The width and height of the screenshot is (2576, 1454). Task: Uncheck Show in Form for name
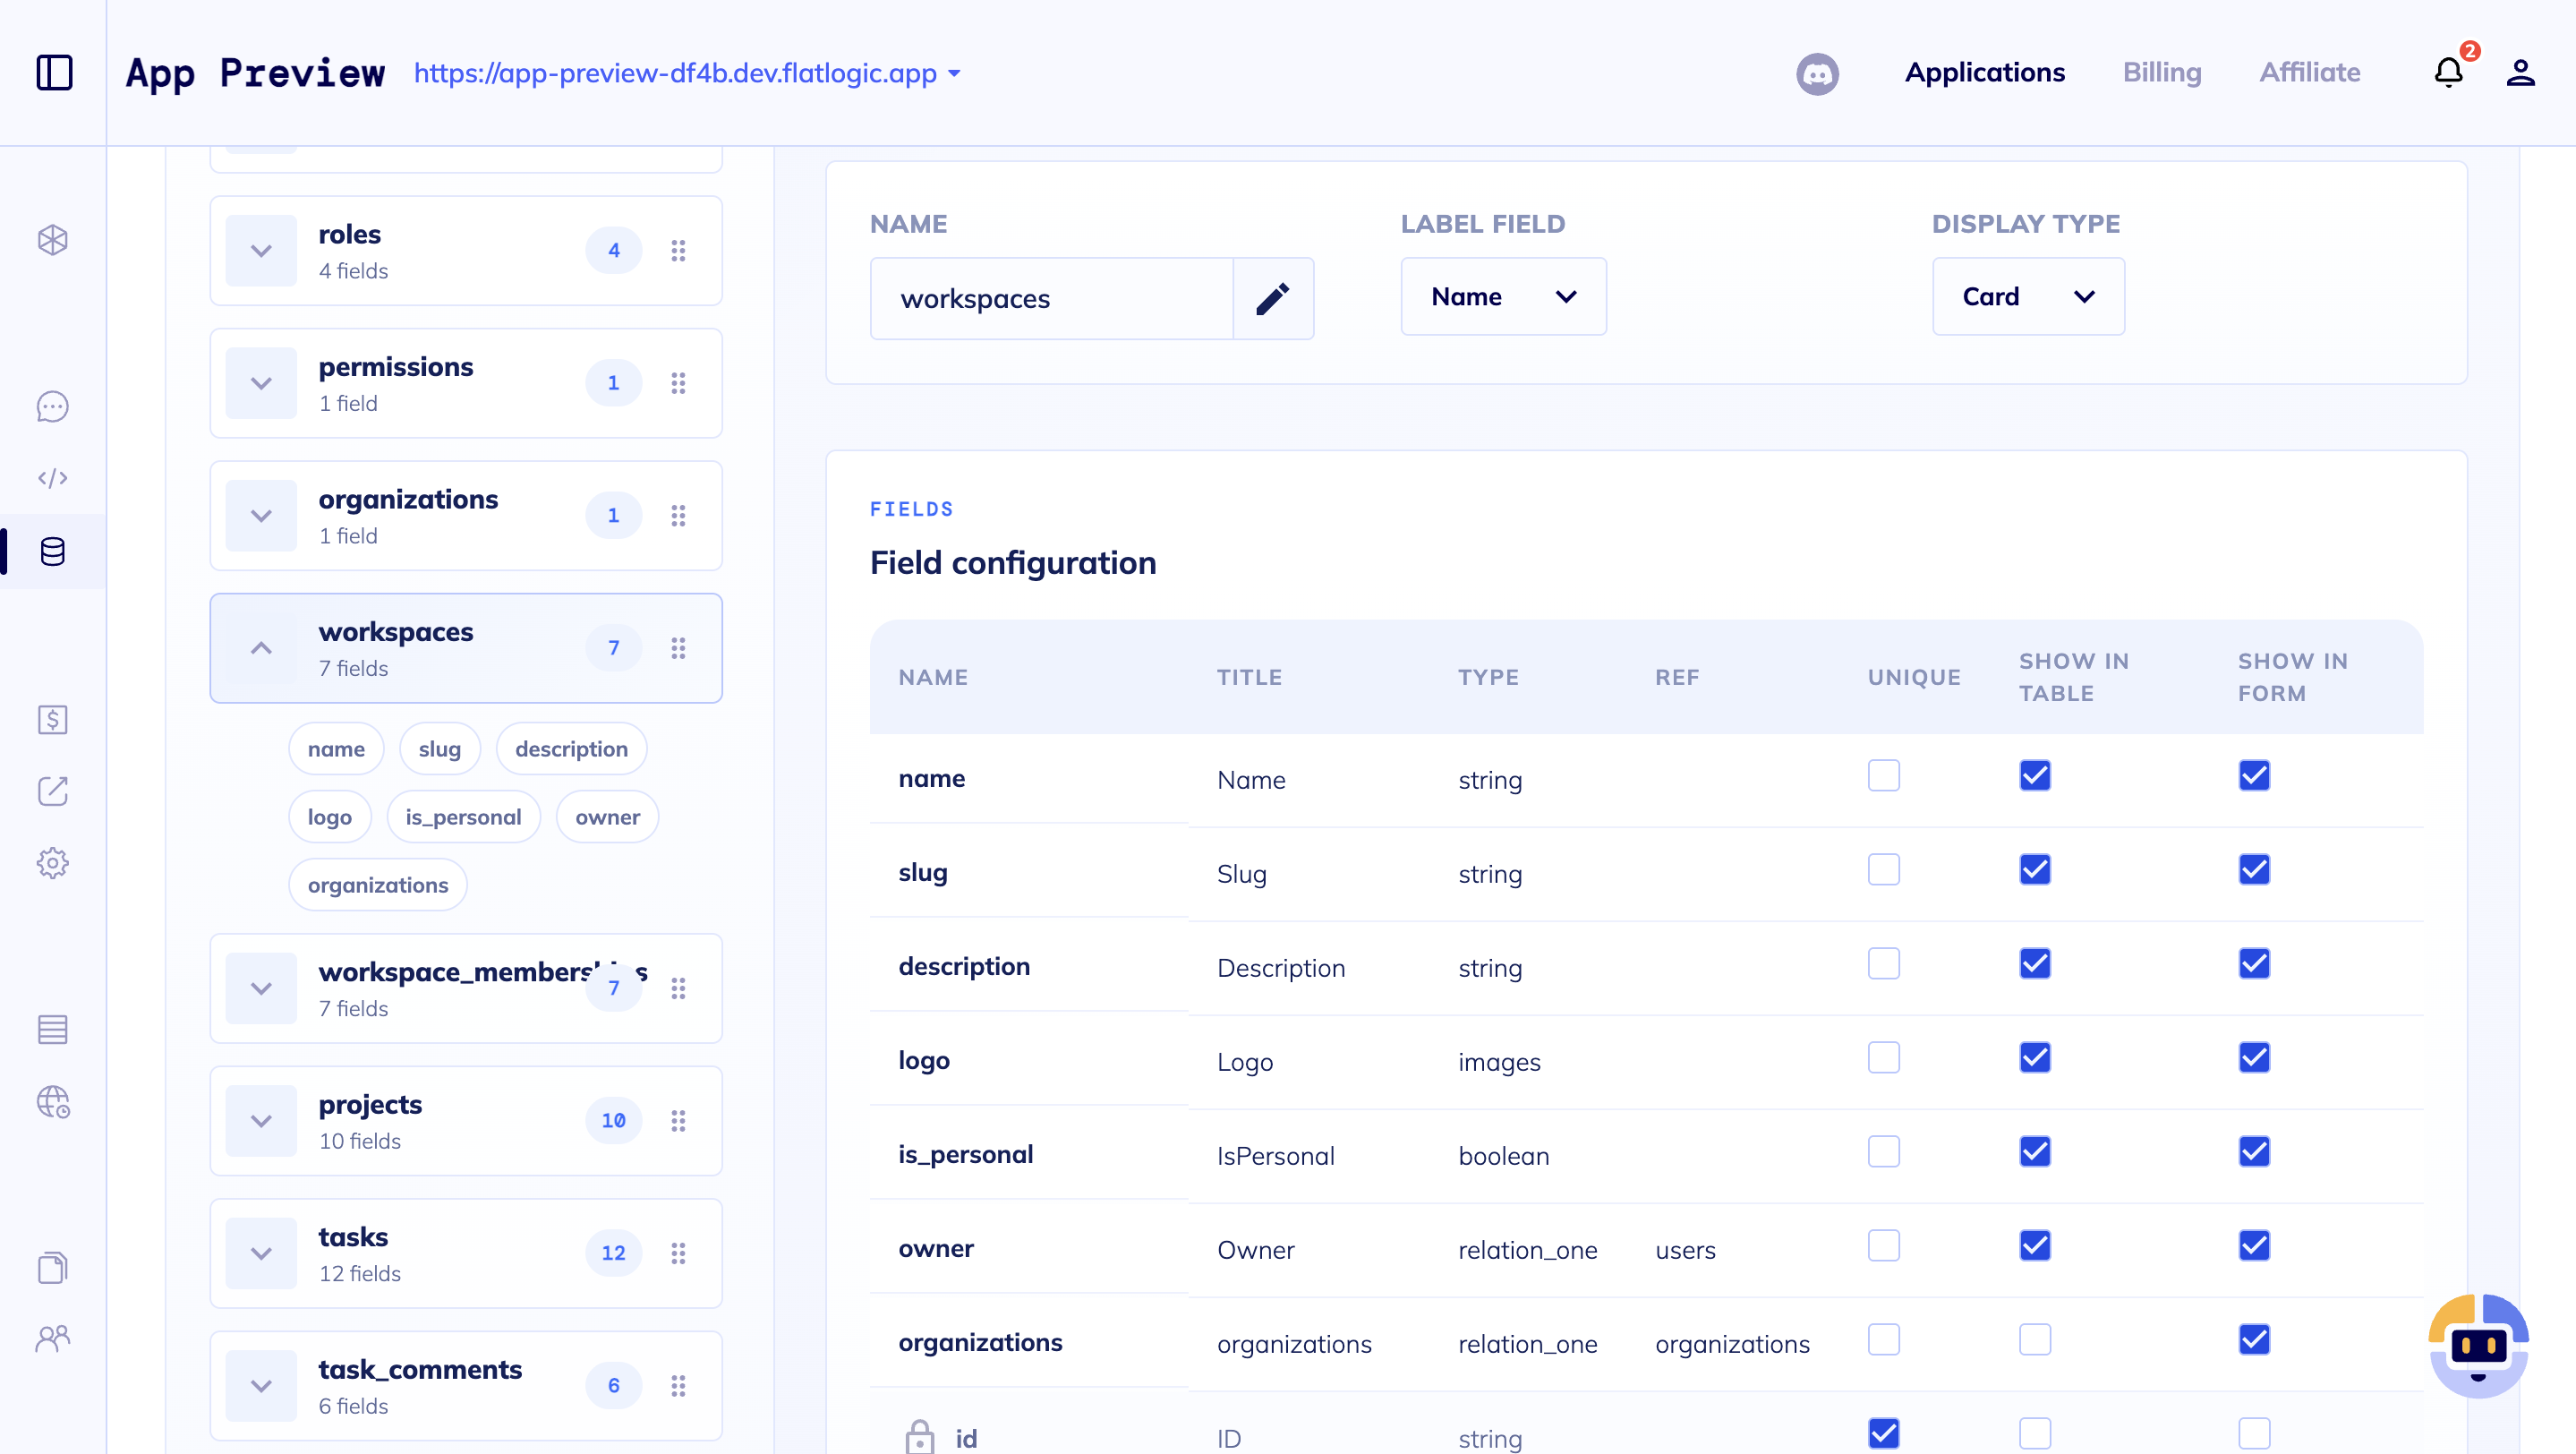click(2254, 776)
